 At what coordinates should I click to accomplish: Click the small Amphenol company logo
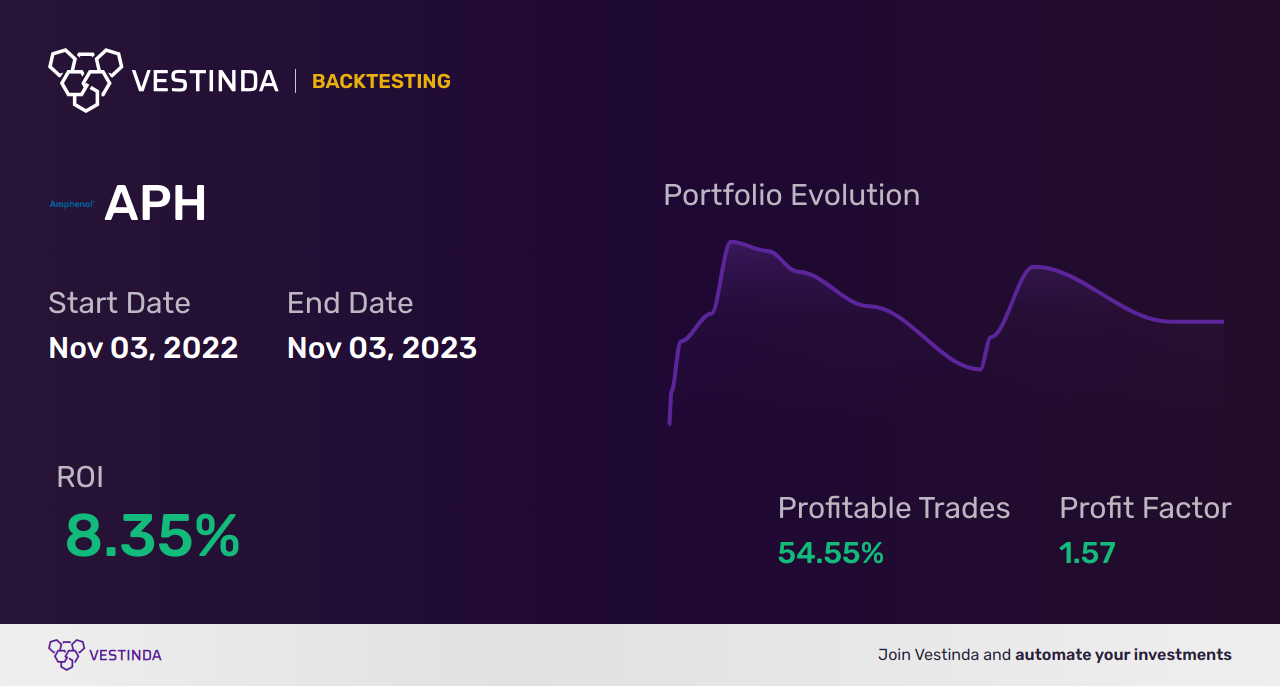72,204
